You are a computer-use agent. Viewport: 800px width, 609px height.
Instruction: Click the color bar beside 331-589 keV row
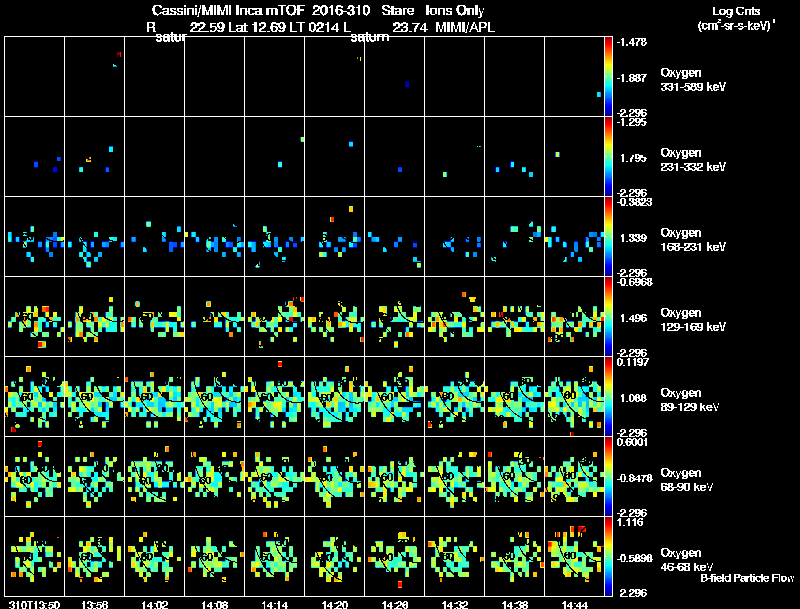608,77
